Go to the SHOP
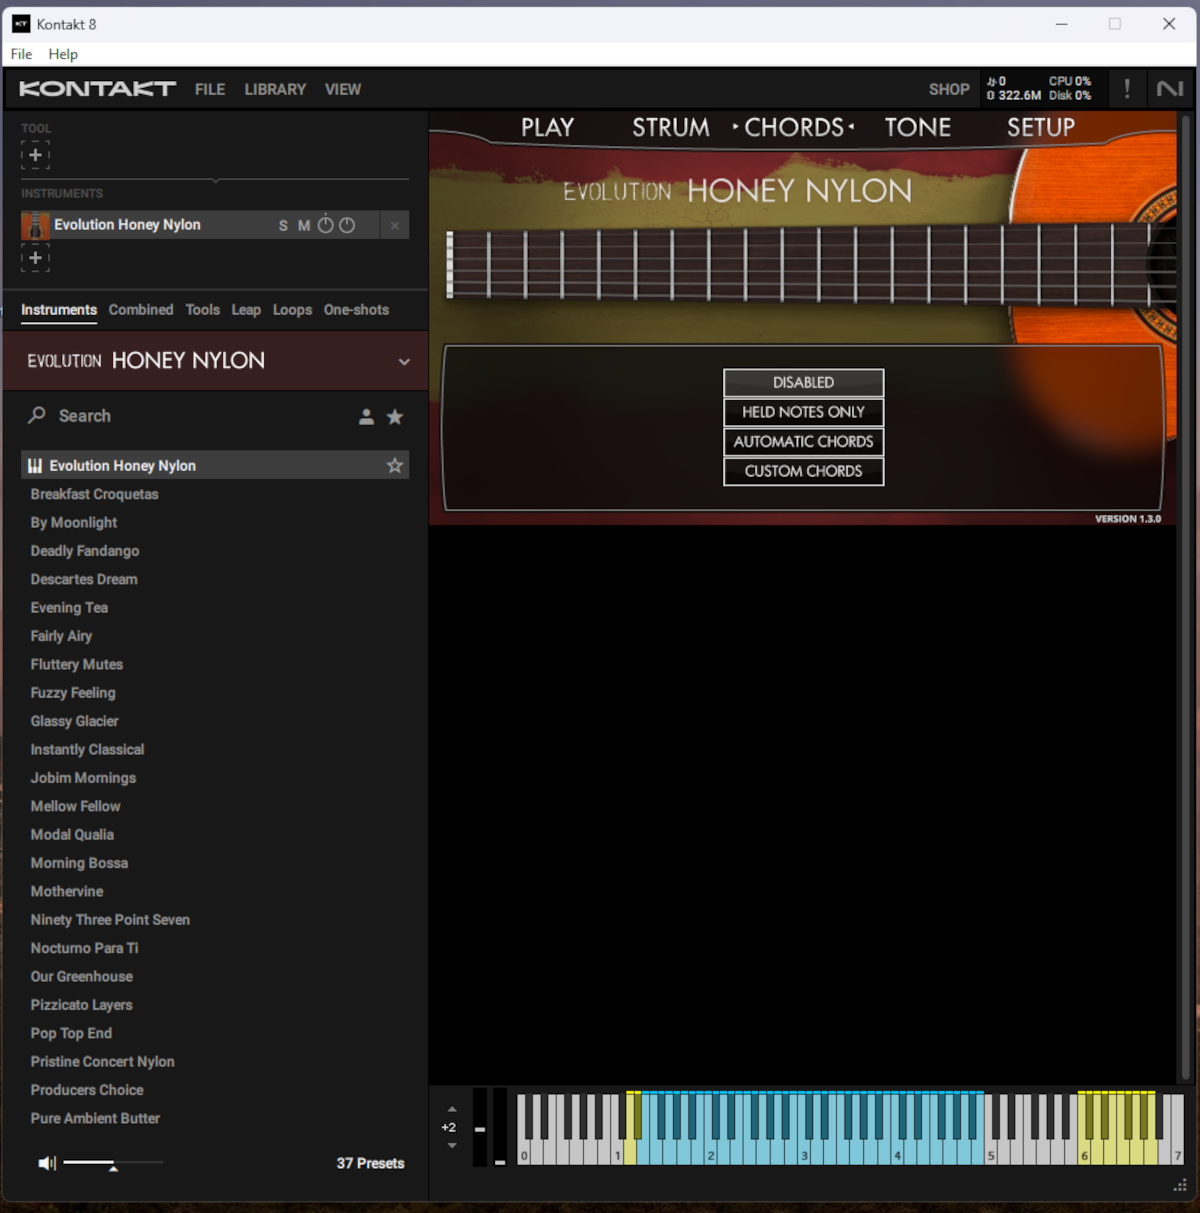Image resolution: width=1200 pixels, height=1213 pixels. click(x=949, y=89)
